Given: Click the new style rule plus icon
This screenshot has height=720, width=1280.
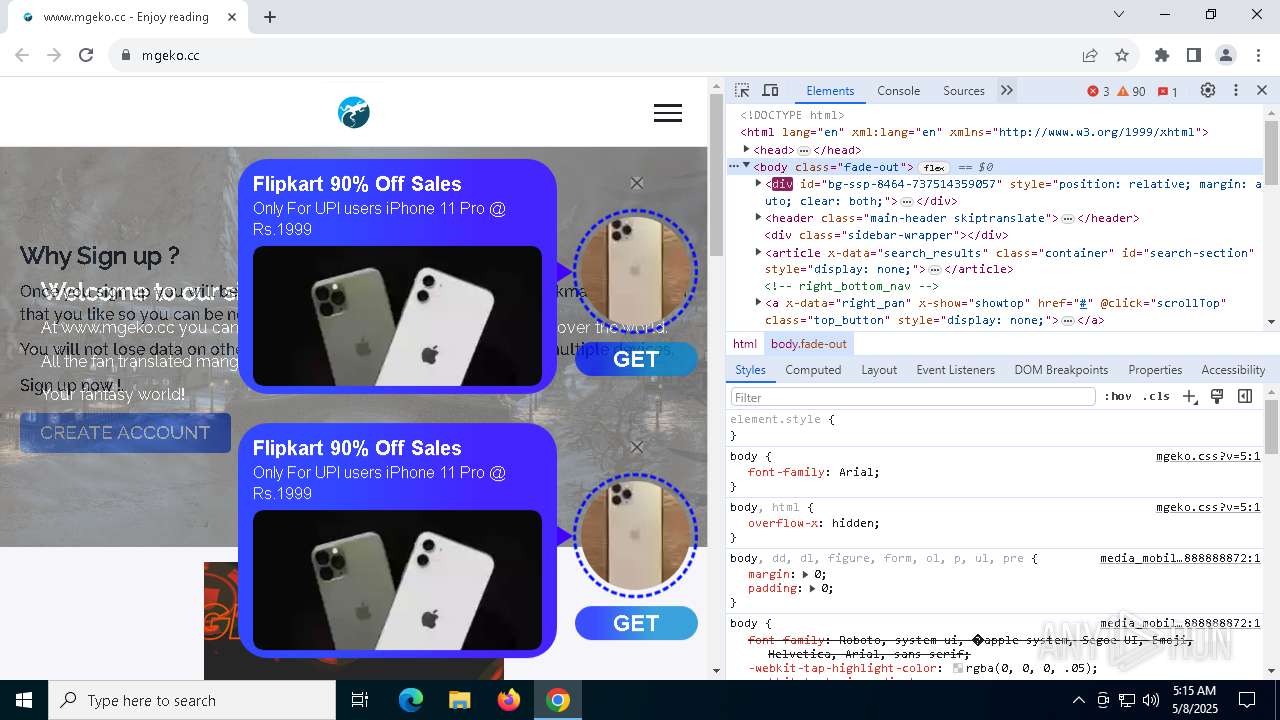Looking at the screenshot, I should pos(1189,397).
